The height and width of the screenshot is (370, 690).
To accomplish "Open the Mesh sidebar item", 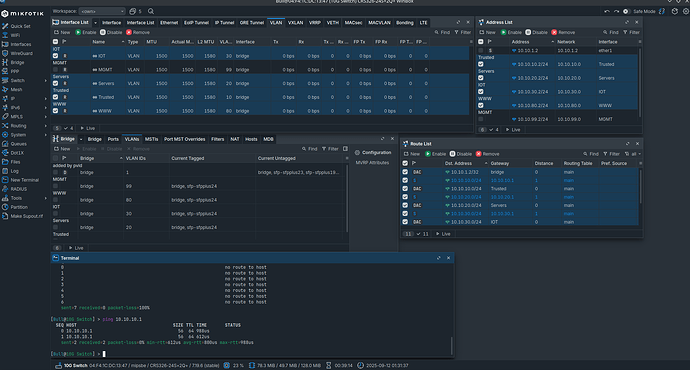I will click(16, 89).
